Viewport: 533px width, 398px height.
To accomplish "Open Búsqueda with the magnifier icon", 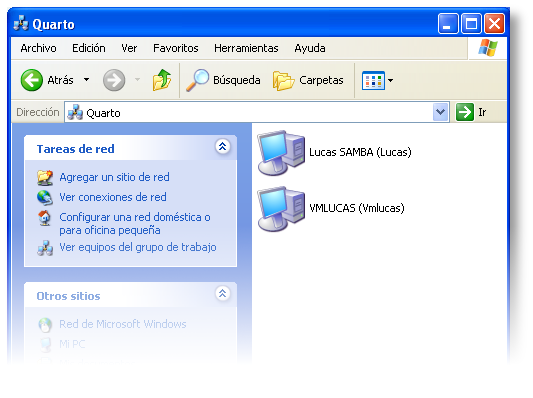I will click(x=197, y=80).
